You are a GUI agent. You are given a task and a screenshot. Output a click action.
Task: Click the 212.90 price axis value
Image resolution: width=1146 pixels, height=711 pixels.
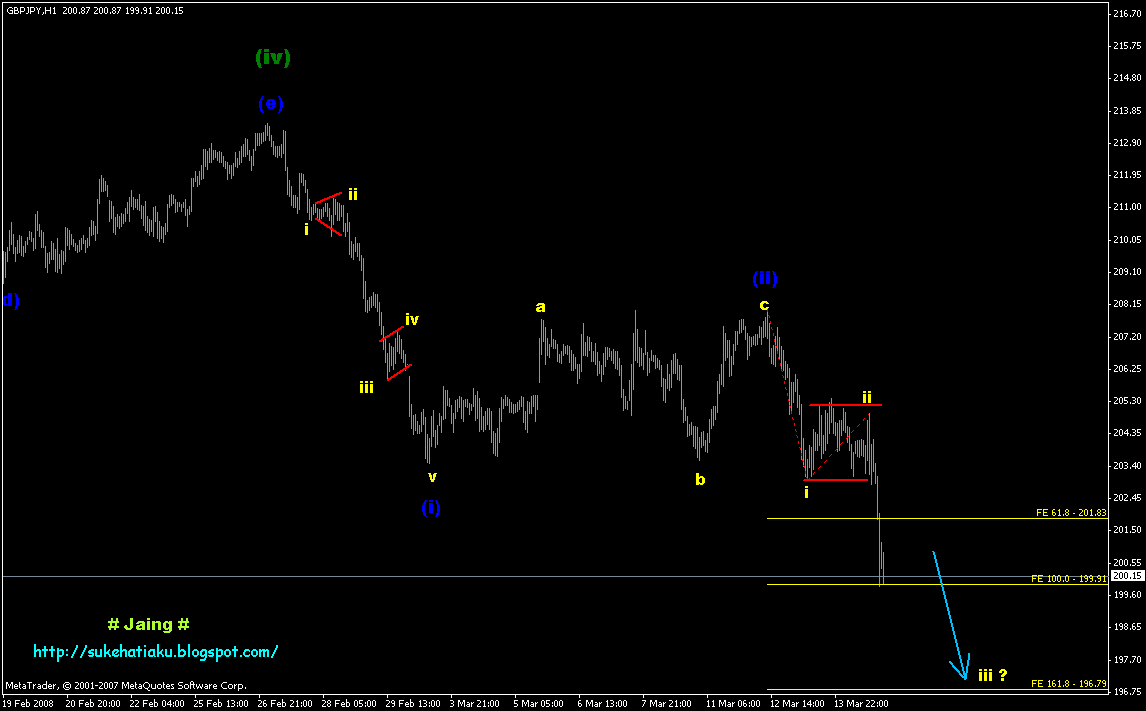click(x=1126, y=142)
